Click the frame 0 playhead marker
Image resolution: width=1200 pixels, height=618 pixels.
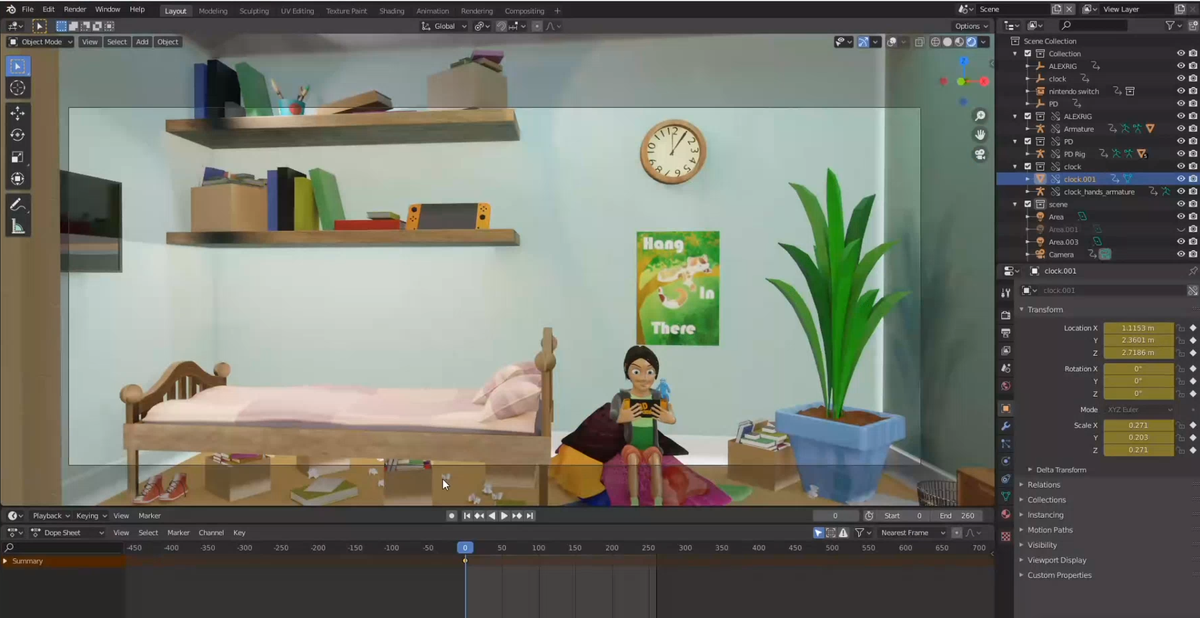(465, 548)
